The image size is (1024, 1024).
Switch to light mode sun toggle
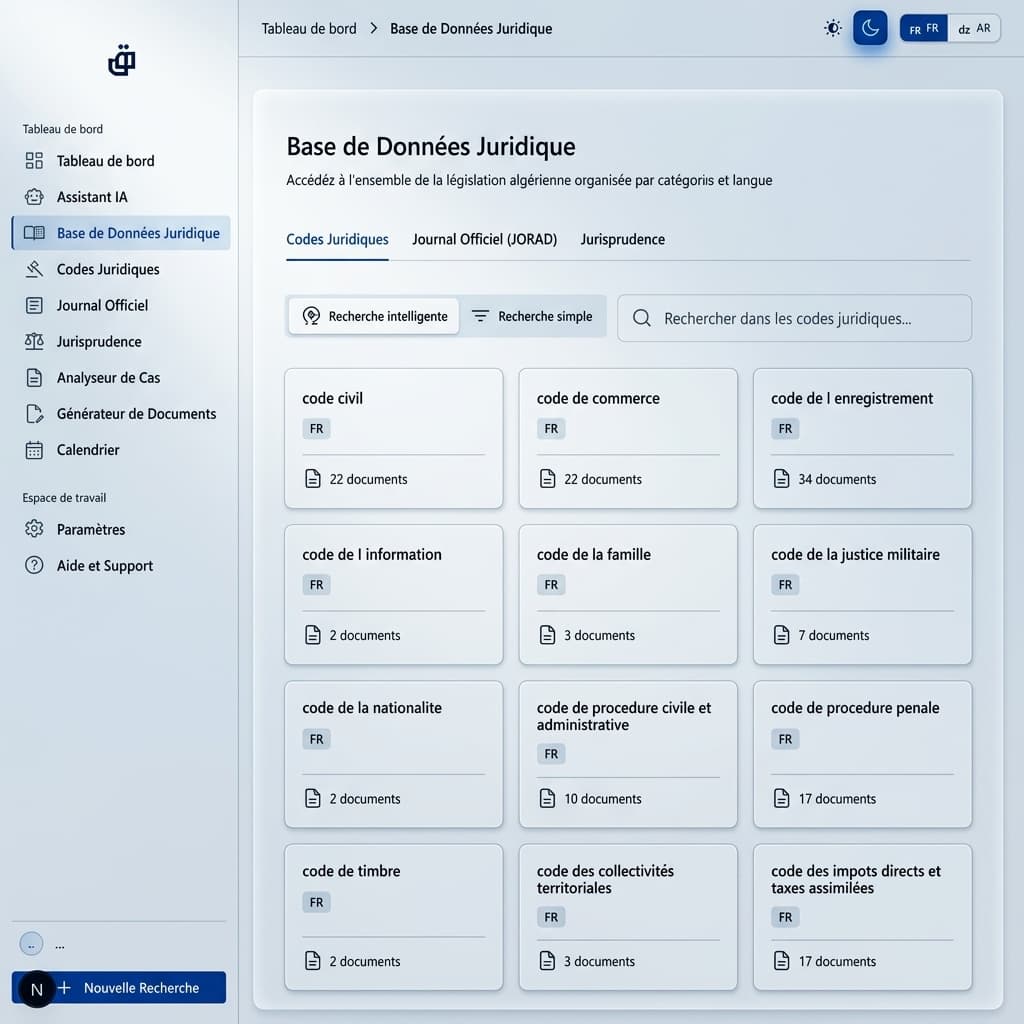click(x=833, y=28)
